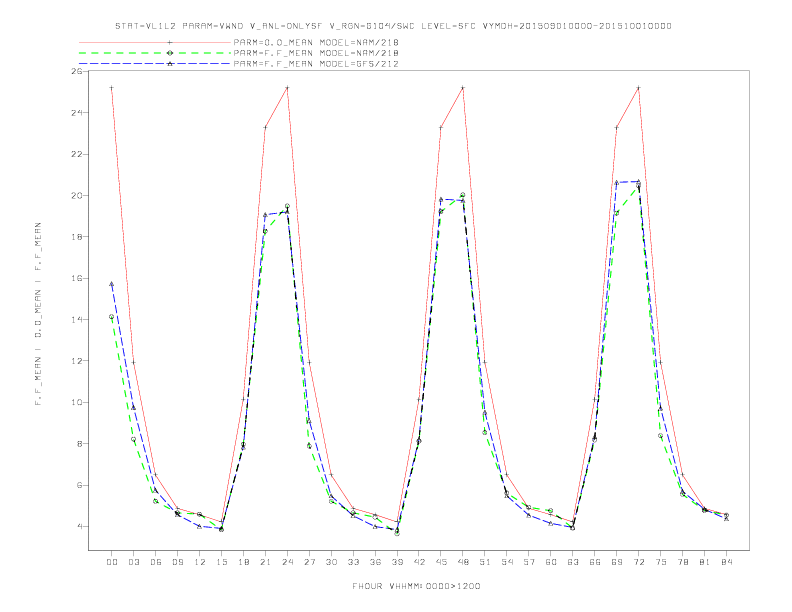Click y-axis tick label 22
This screenshot has height=612, width=792.
point(77,154)
